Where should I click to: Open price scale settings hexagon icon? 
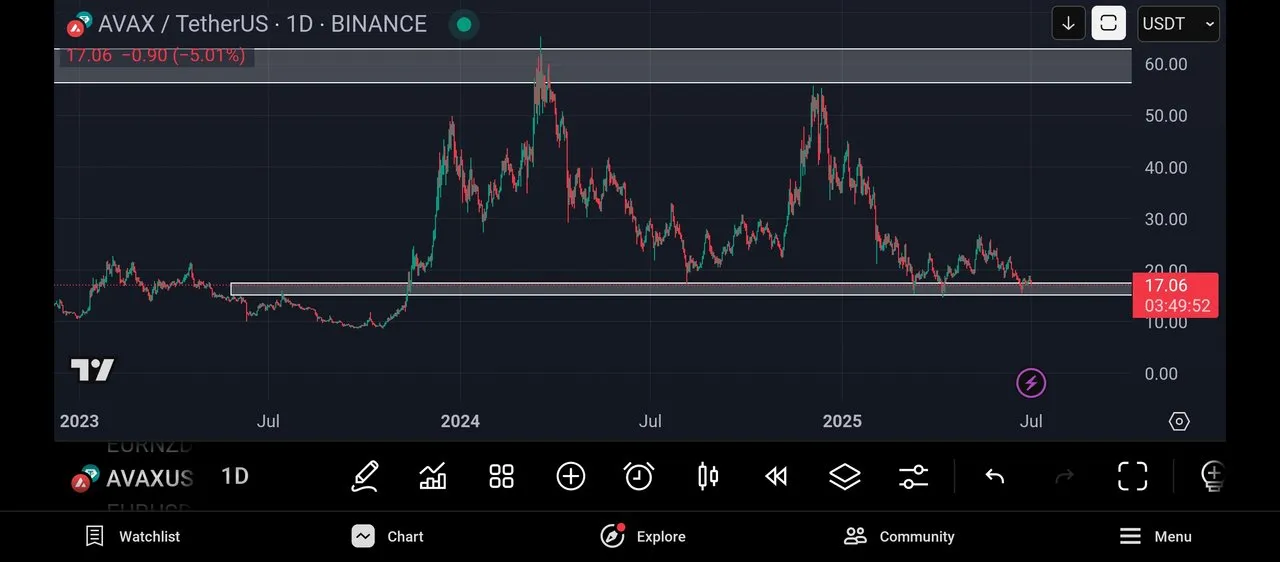click(1179, 421)
